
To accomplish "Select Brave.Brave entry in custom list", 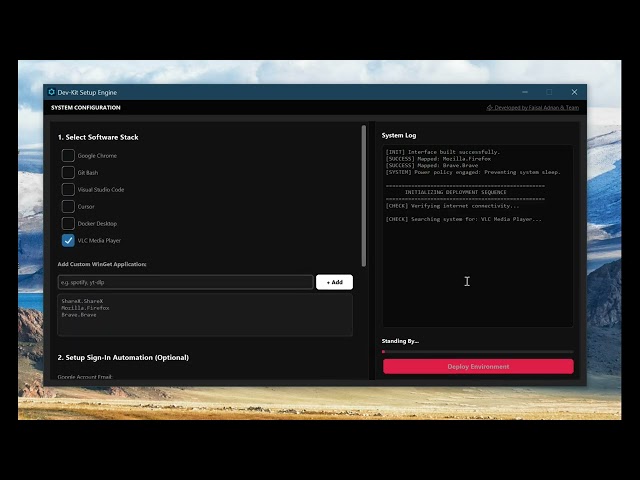I will (x=79, y=315).
